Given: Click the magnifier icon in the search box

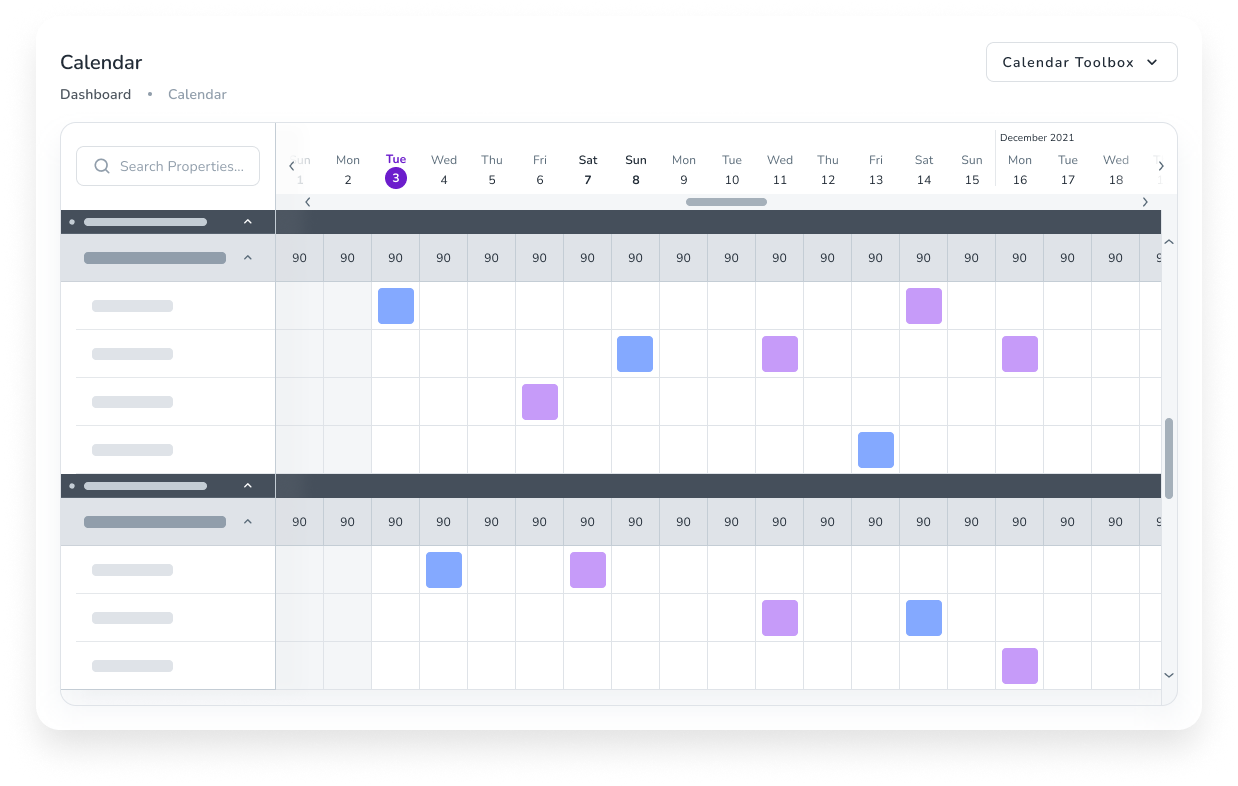Looking at the screenshot, I should click(102, 166).
